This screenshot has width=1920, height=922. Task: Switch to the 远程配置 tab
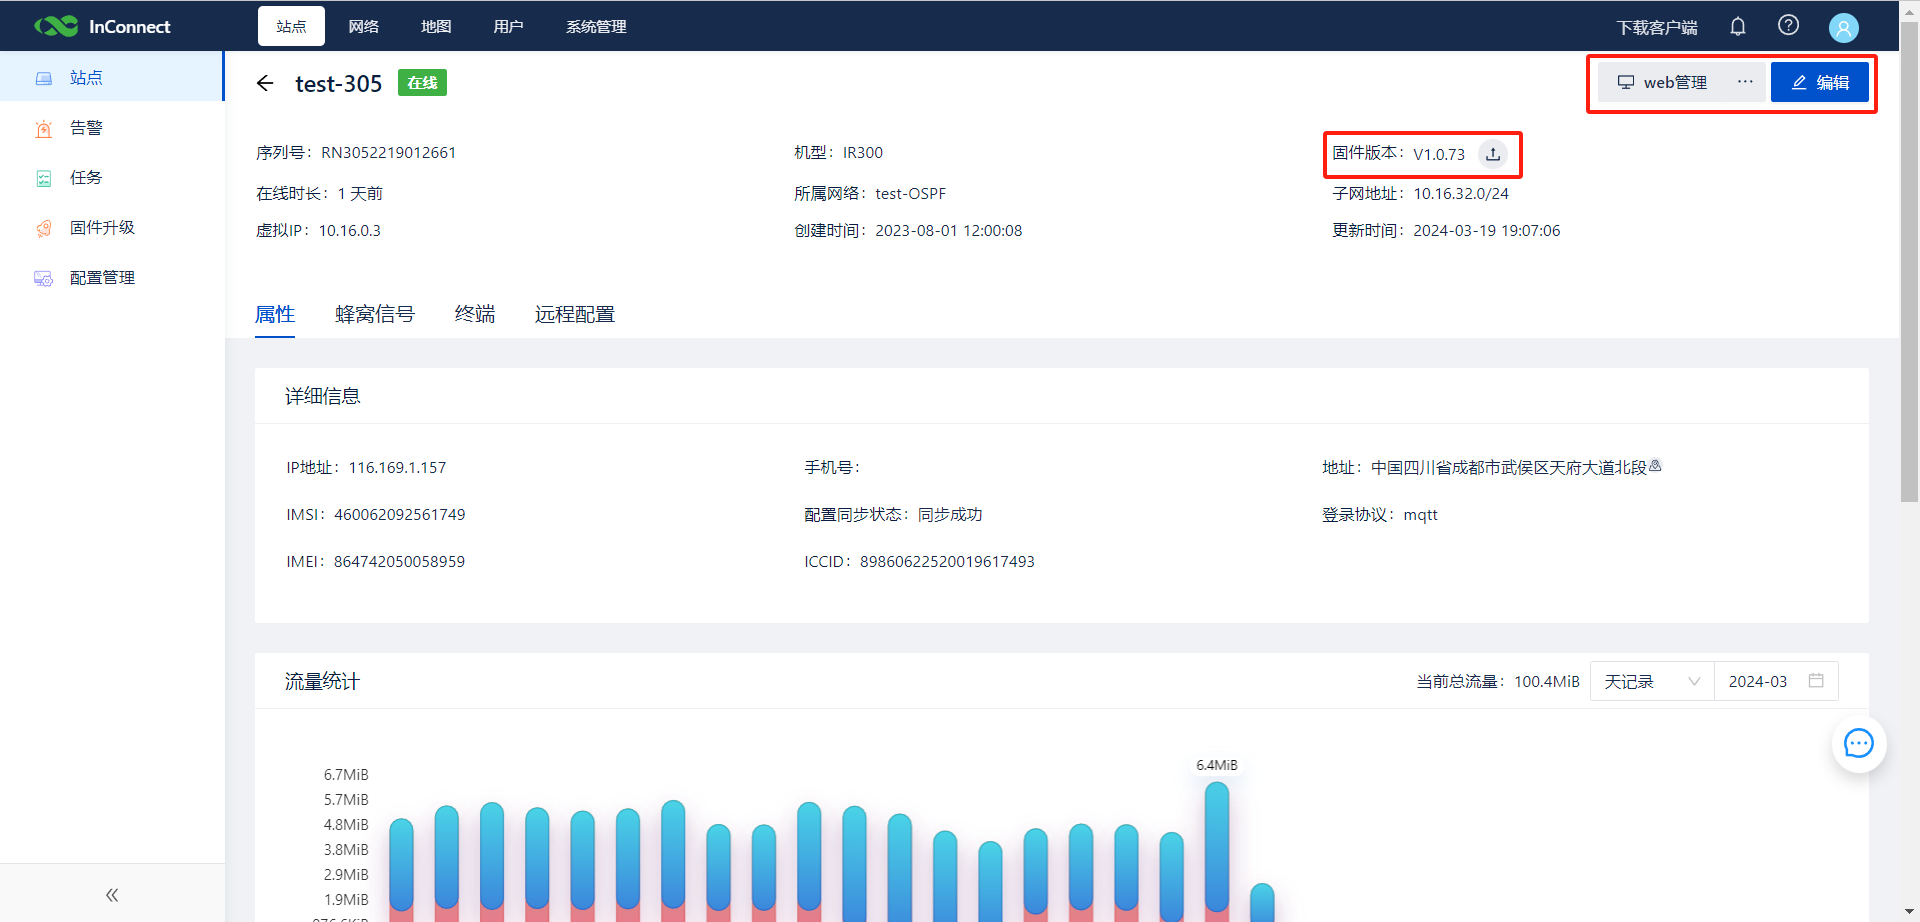tap(575, 315)
